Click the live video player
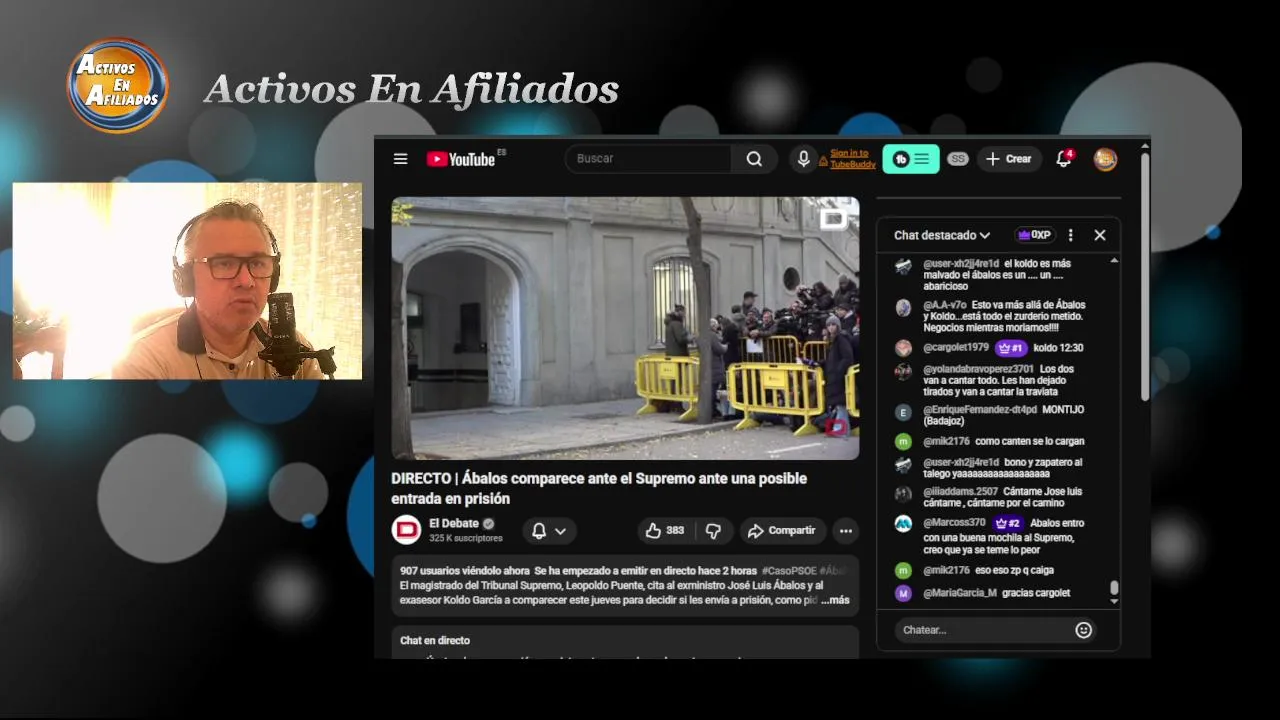This screenshot has height=720, width=1280. click(x=625, y=328)
